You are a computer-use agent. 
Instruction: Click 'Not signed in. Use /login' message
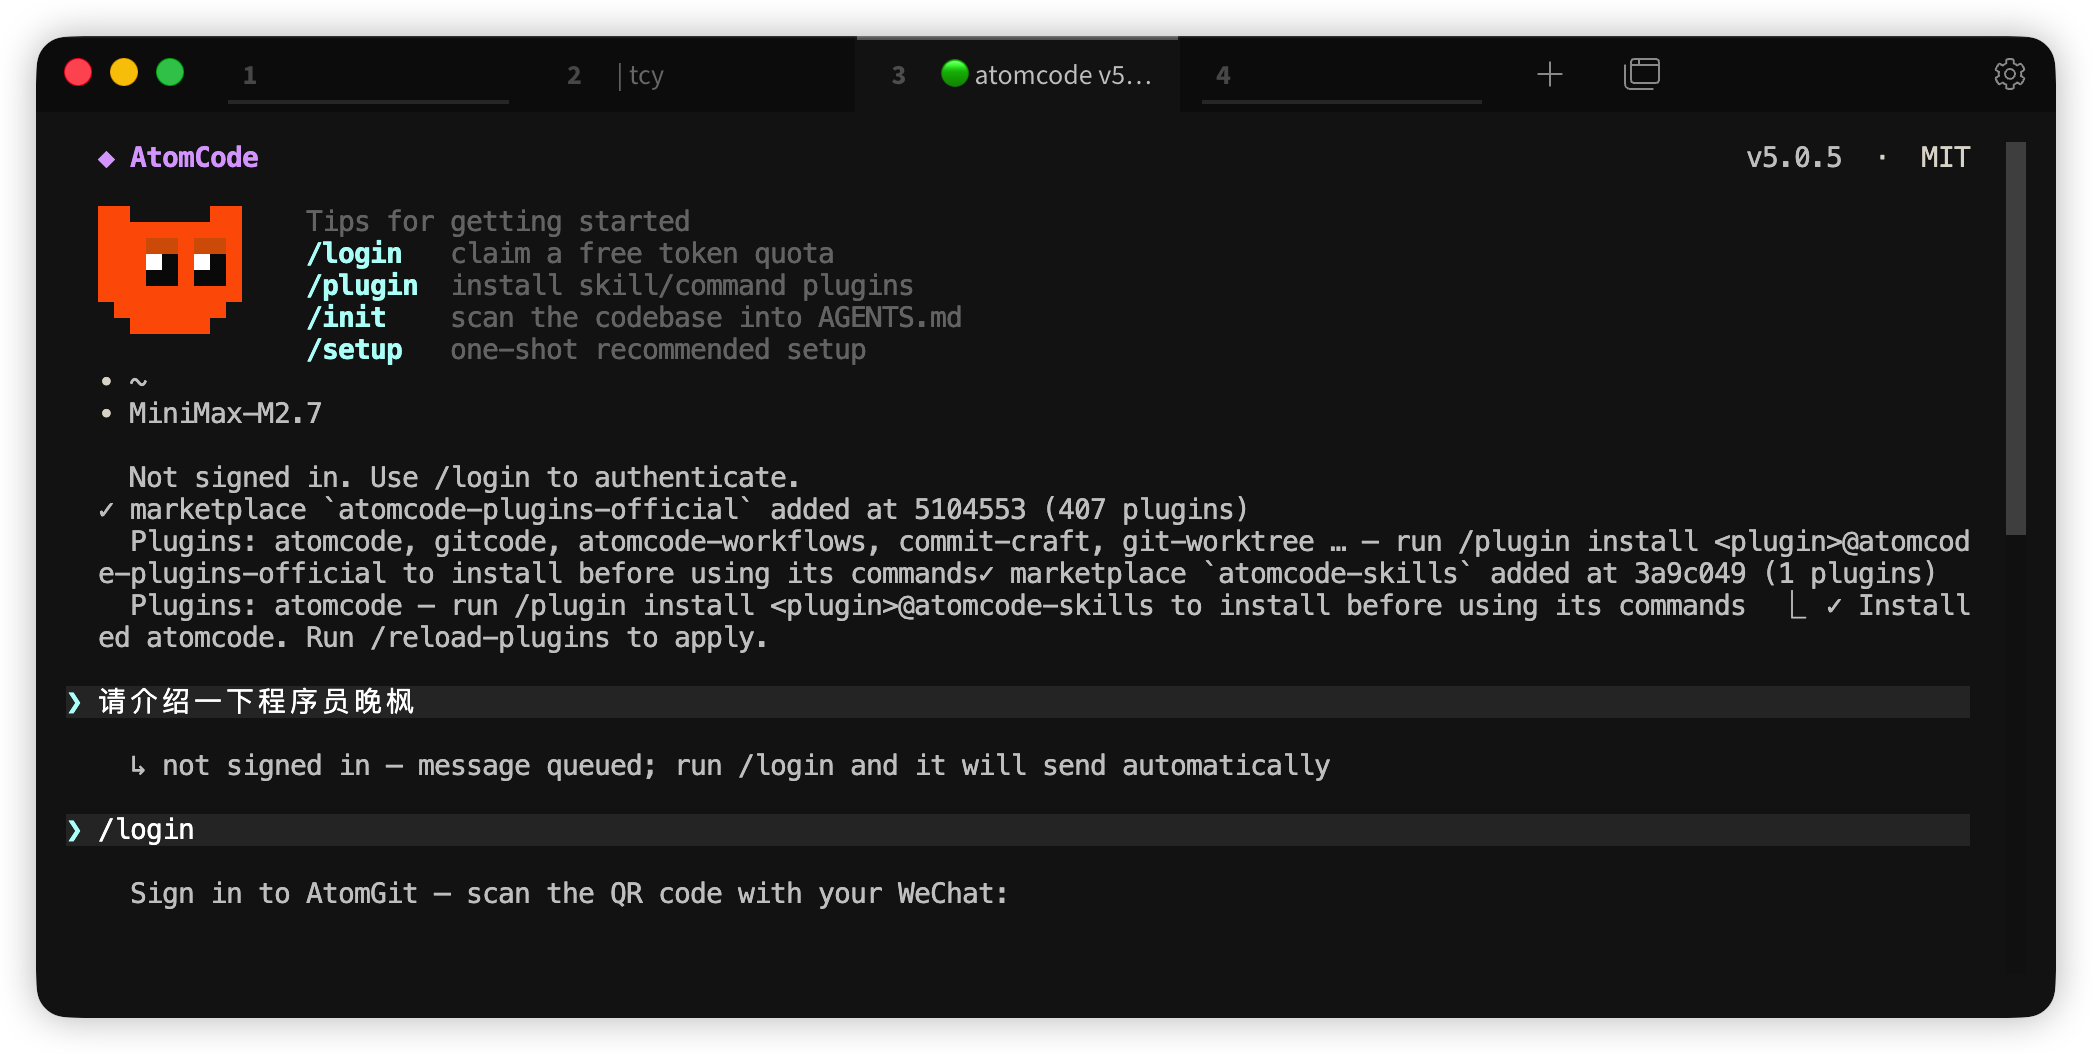pyautogui.click(x=464, y=477)
